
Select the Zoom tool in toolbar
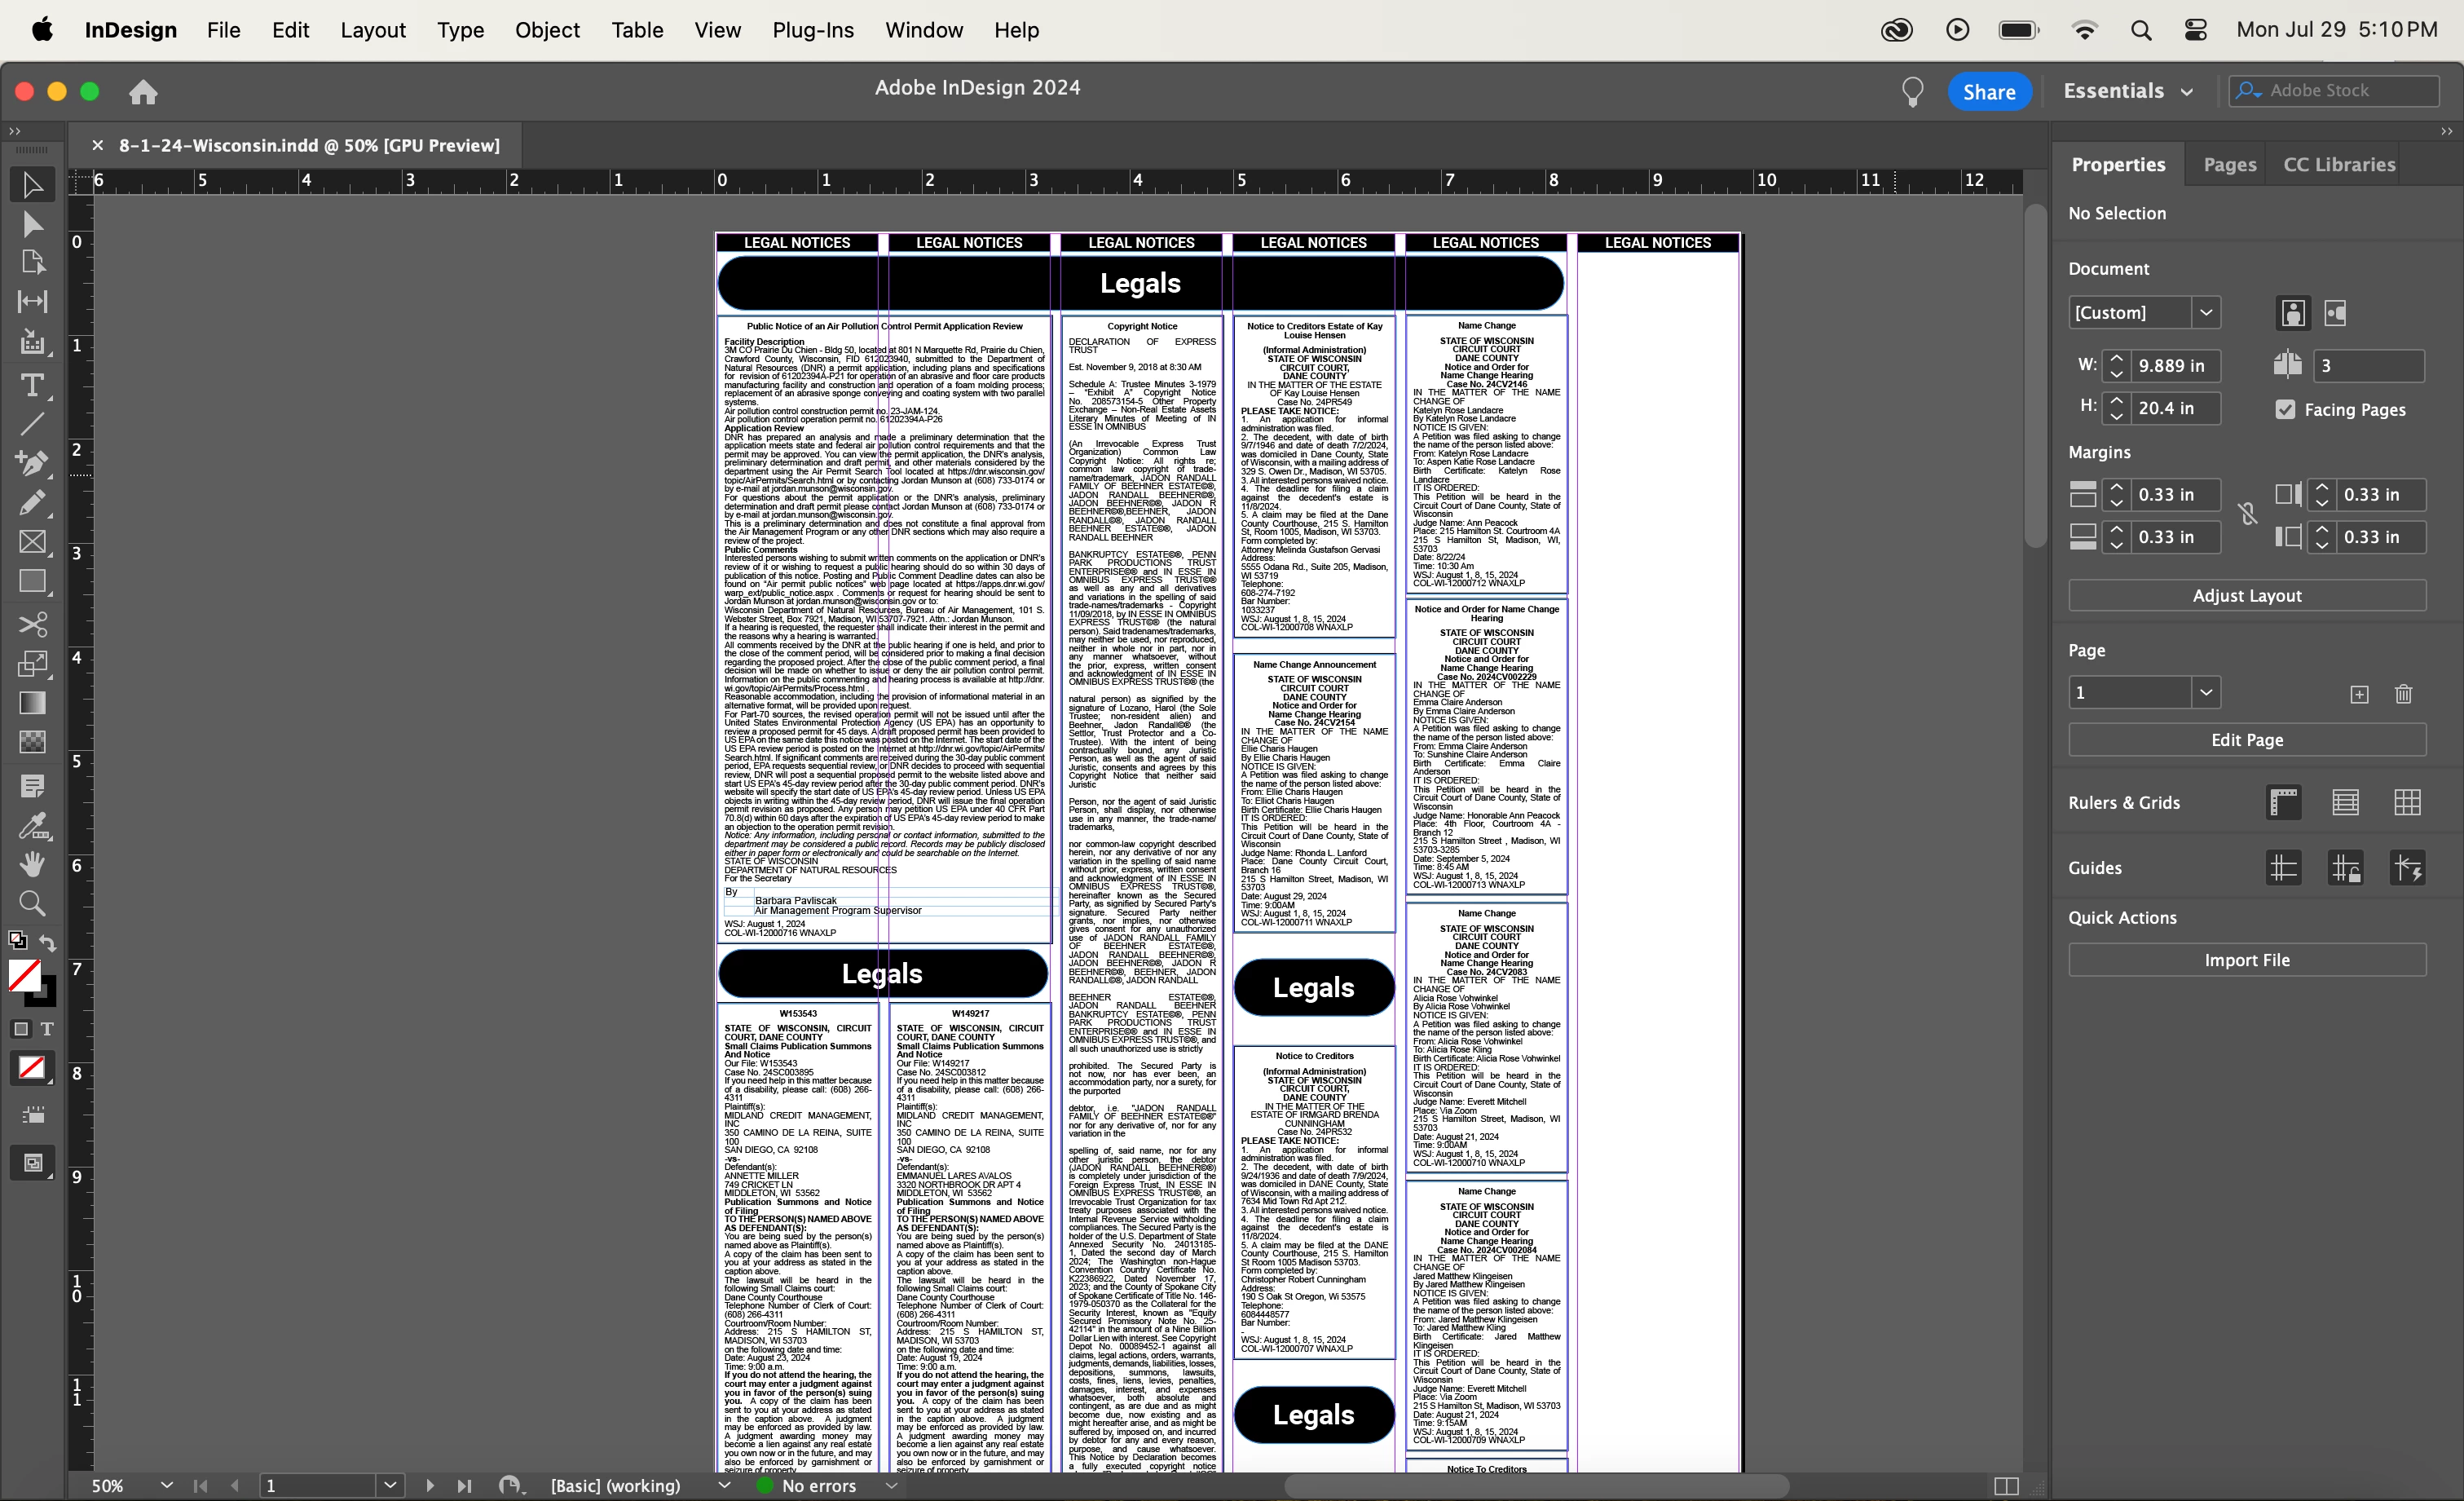tap(32, 904)
